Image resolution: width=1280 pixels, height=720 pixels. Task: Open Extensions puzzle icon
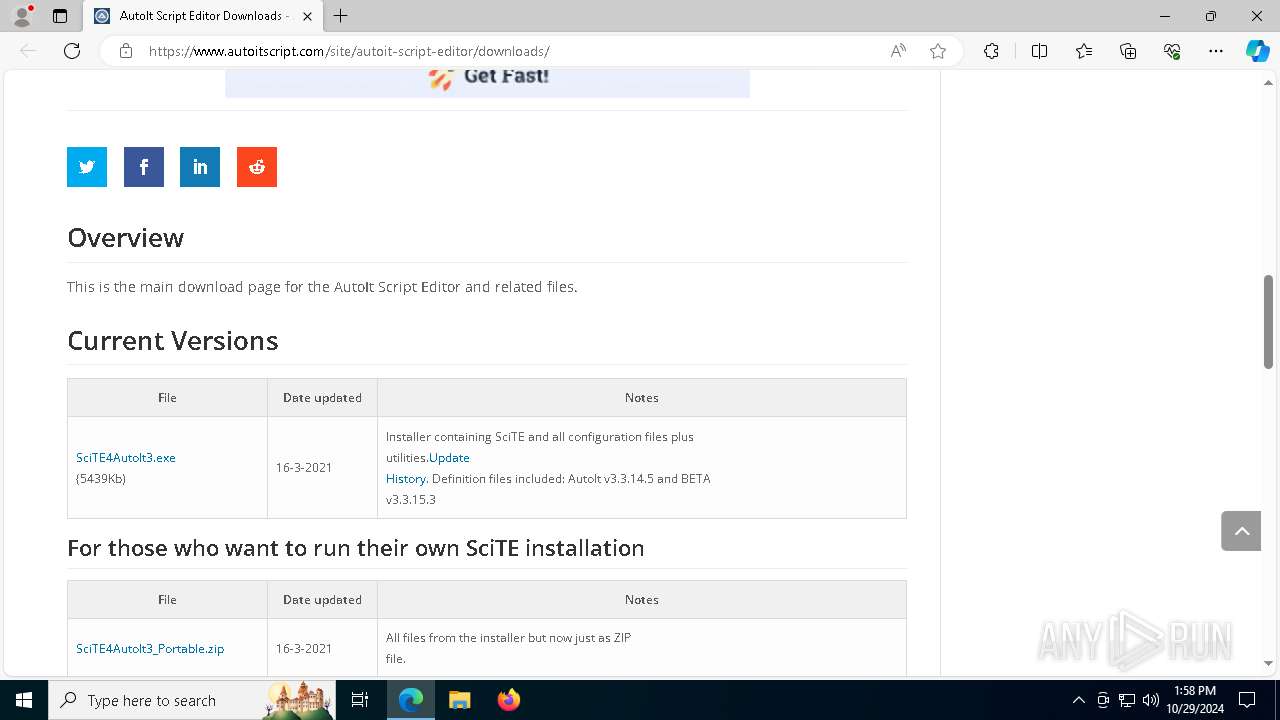pyautogui.click(x=991, y=51)
